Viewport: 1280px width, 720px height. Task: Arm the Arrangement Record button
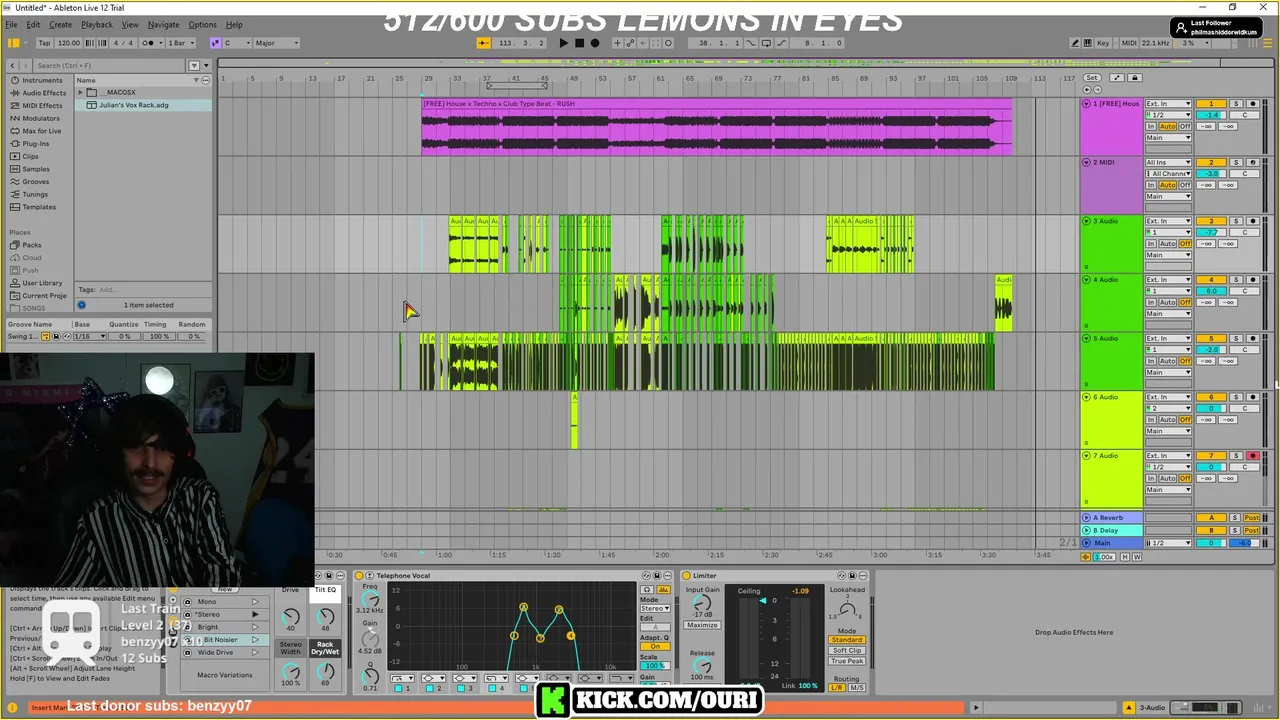point(595,43)
